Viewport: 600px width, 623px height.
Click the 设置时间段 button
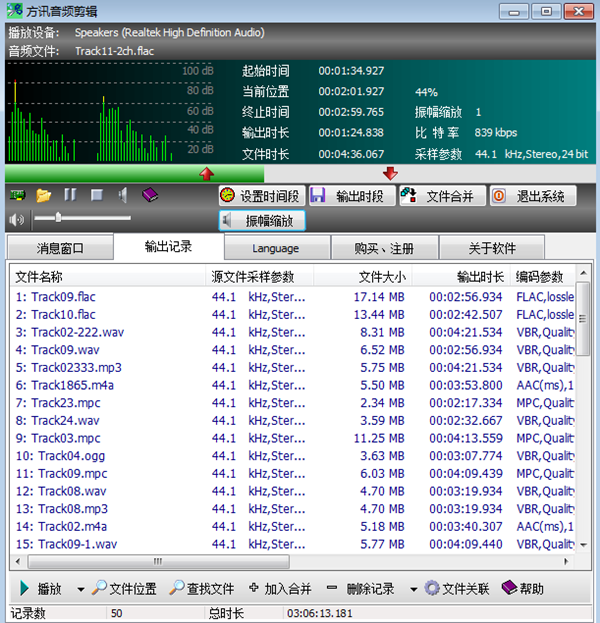pyautogui.click(x=262, y=195)
